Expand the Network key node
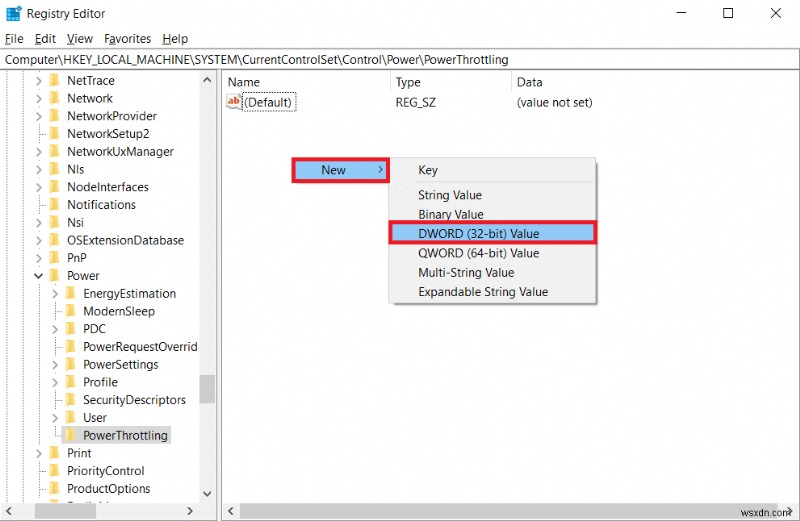Viewport: 800px width, 521px height. pyautogui.click(x=39, y=99)
